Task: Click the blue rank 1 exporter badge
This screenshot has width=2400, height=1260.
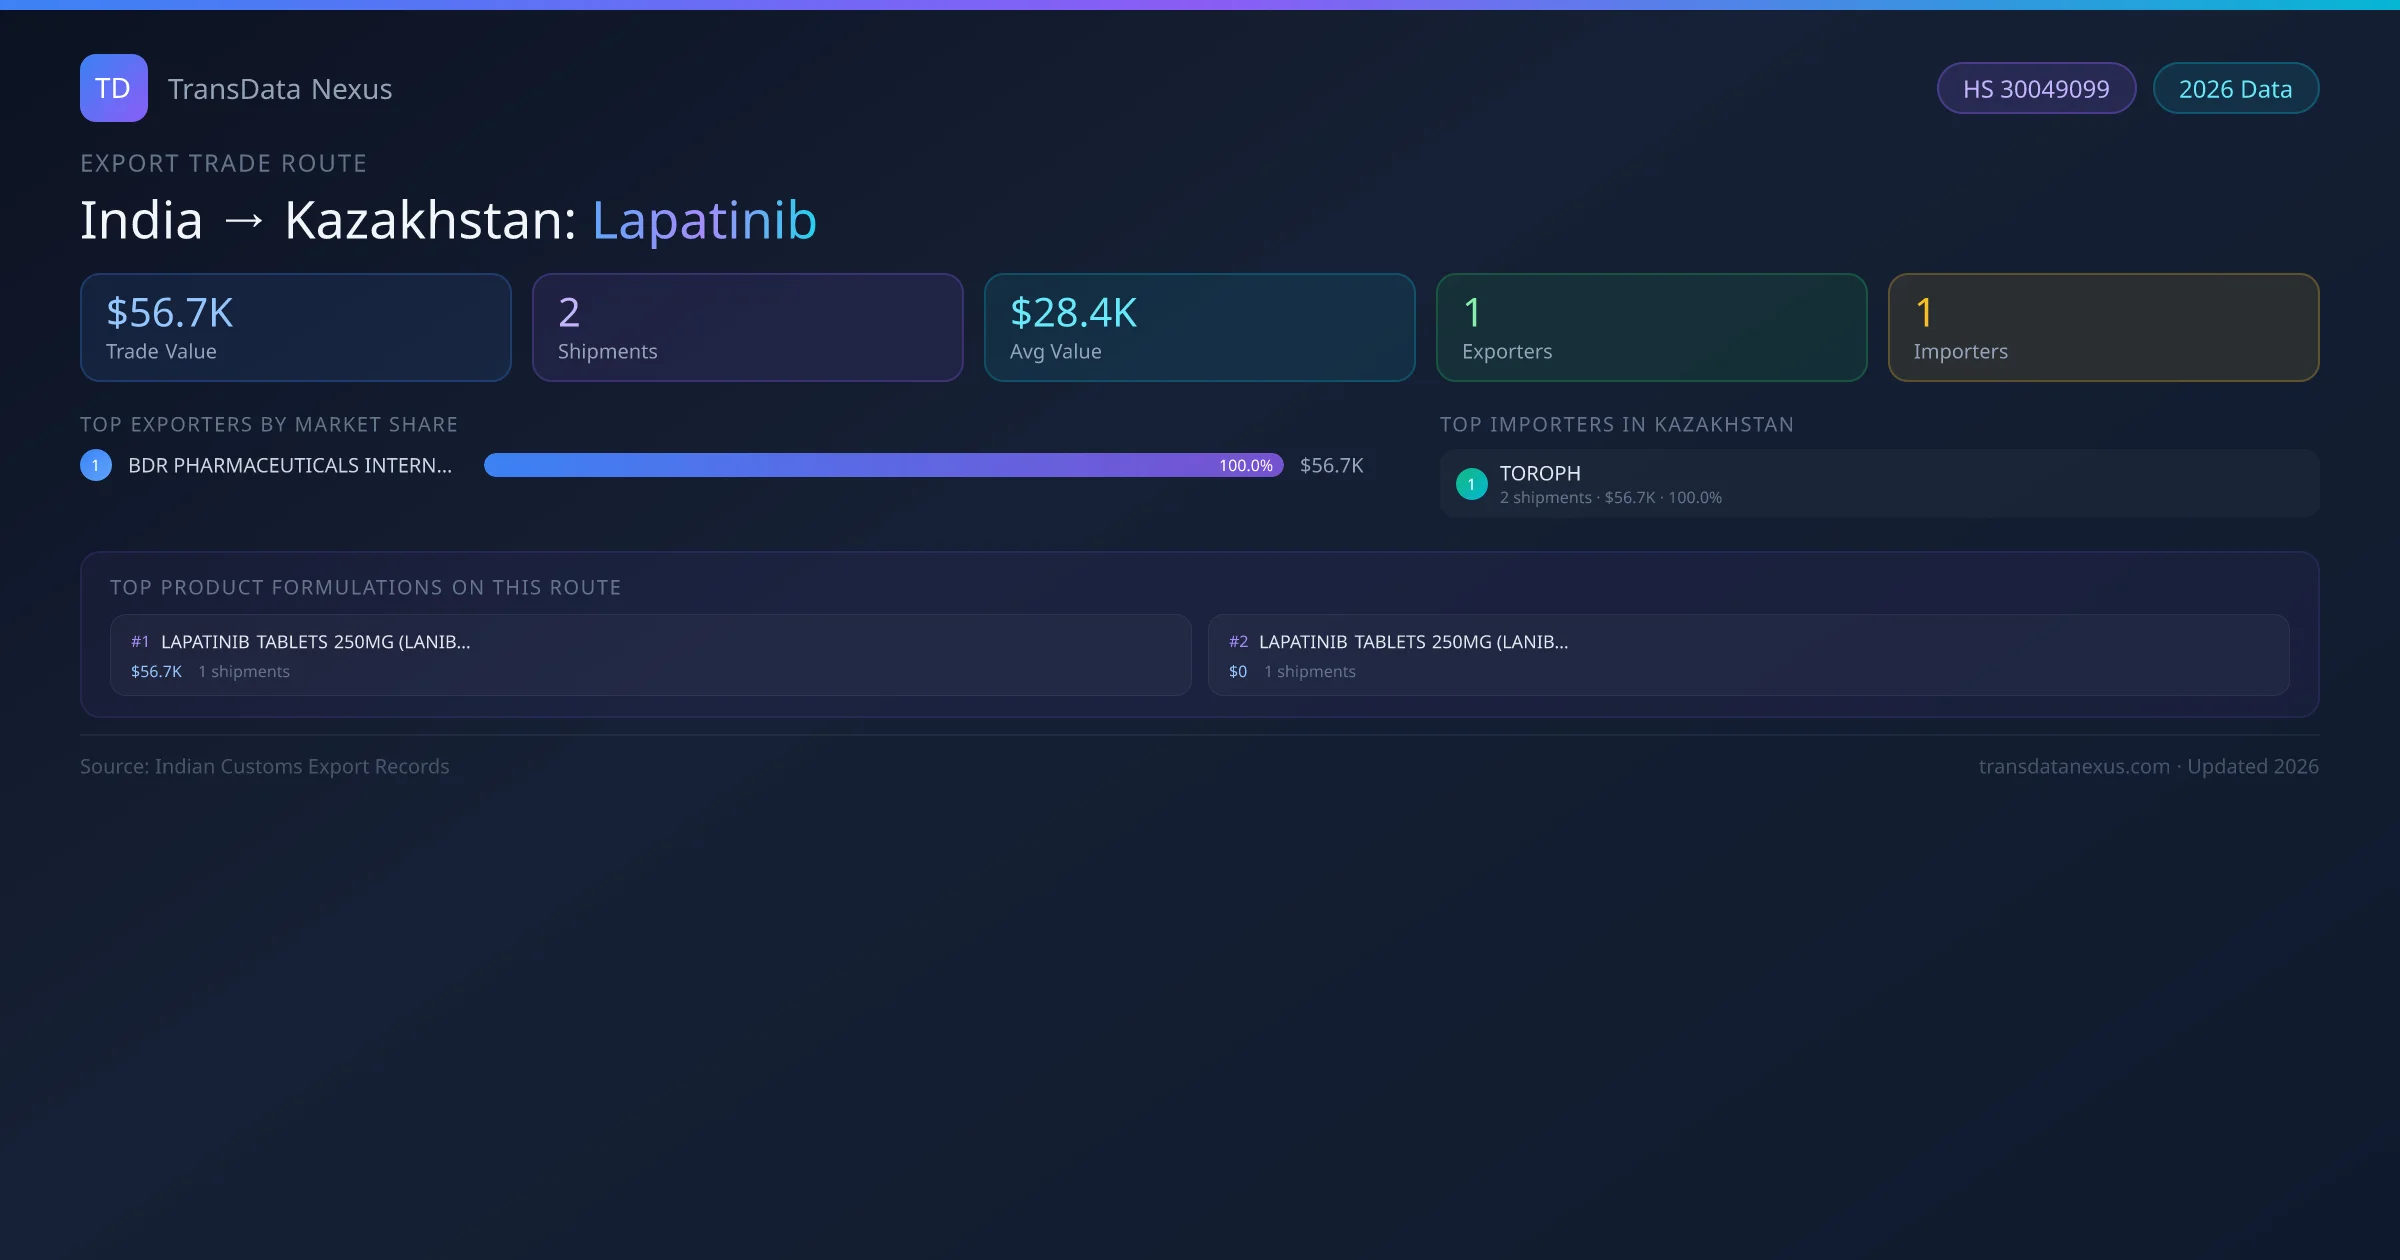Action: point(96,465)
